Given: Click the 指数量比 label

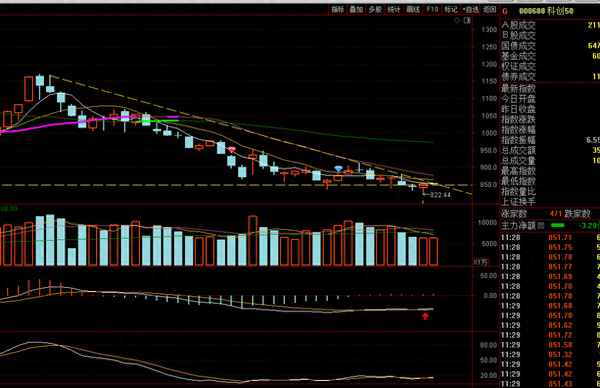Looking at the screenshot, I should pos(518,191).
